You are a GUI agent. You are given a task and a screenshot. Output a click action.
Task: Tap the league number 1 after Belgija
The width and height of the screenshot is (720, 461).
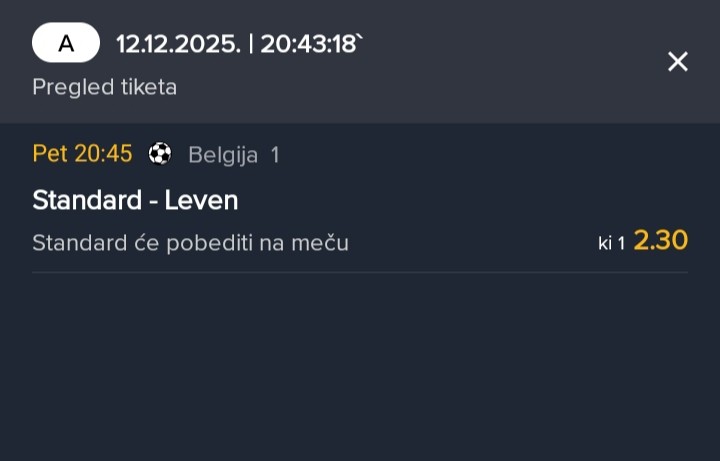tap(275, 155)
